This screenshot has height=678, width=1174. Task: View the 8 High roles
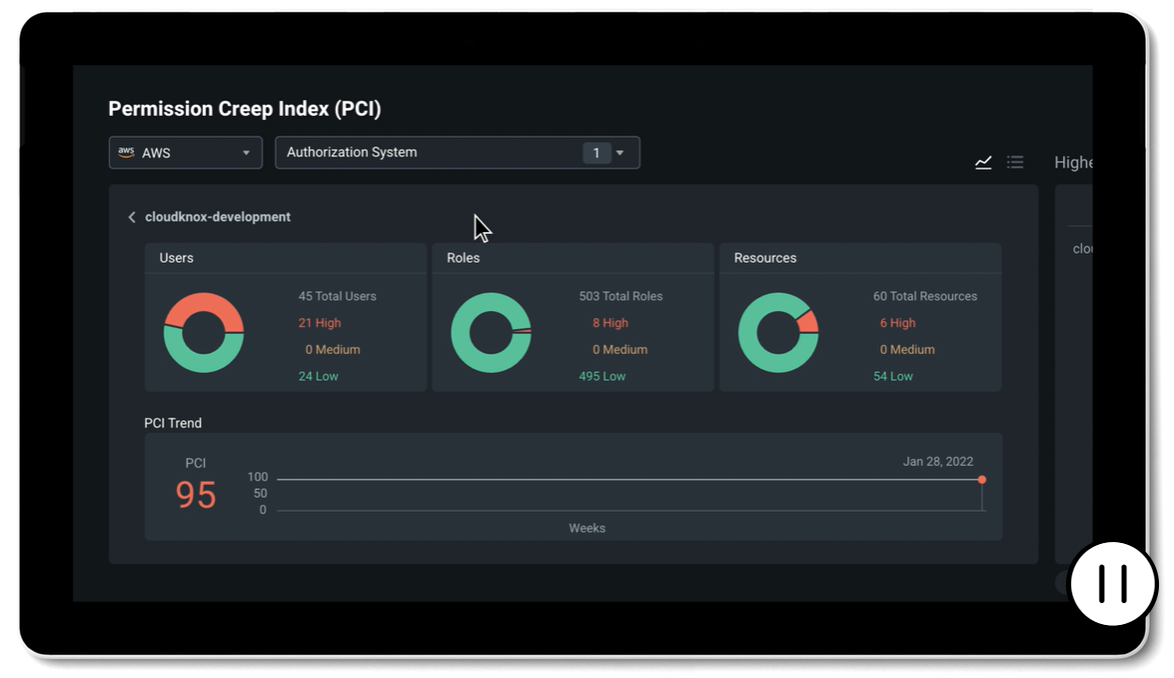point(610,323)
